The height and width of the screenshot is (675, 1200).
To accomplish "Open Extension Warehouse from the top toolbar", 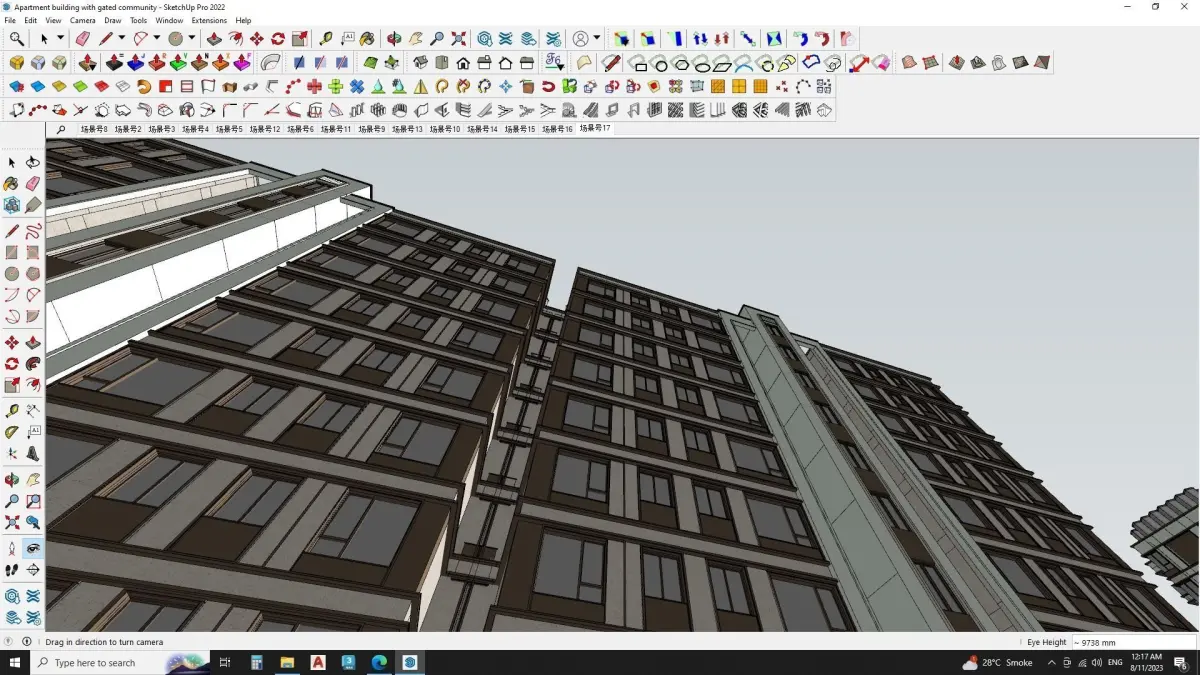I will pyautogui.click(x=505, y=38).
